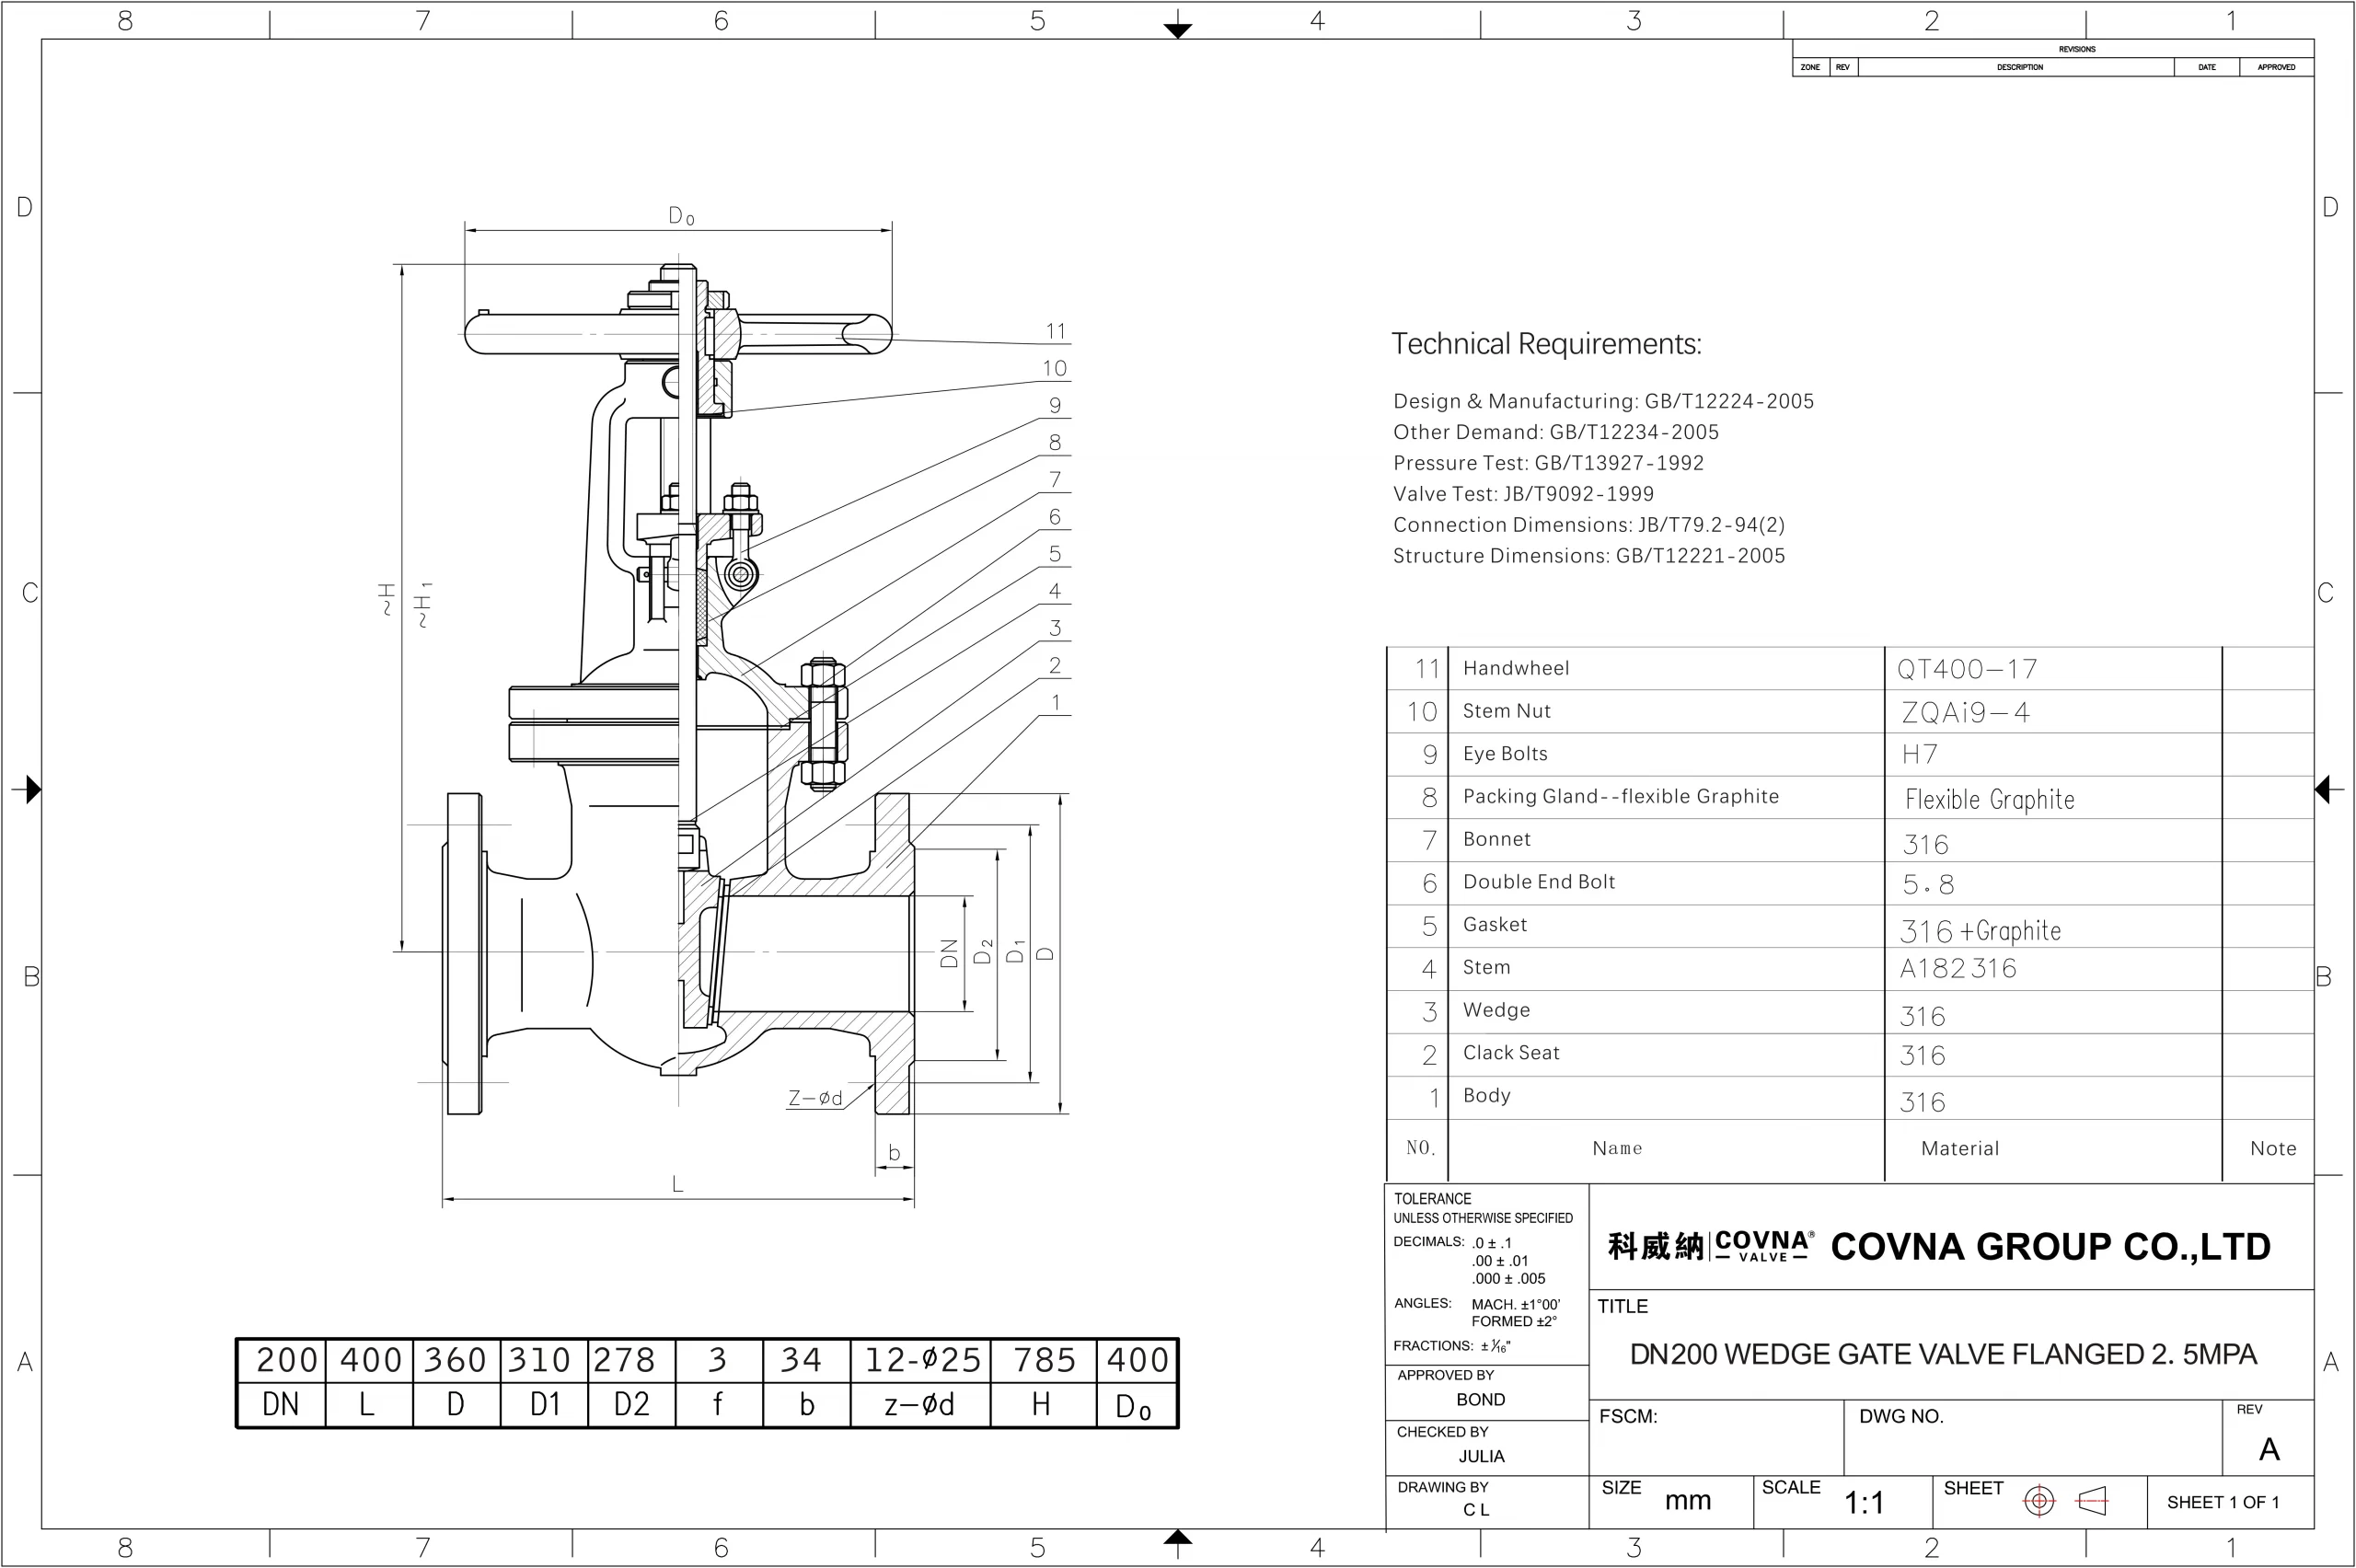Click the right border centering arrow
The image size is (2356, 1568).
point(2323,789)
